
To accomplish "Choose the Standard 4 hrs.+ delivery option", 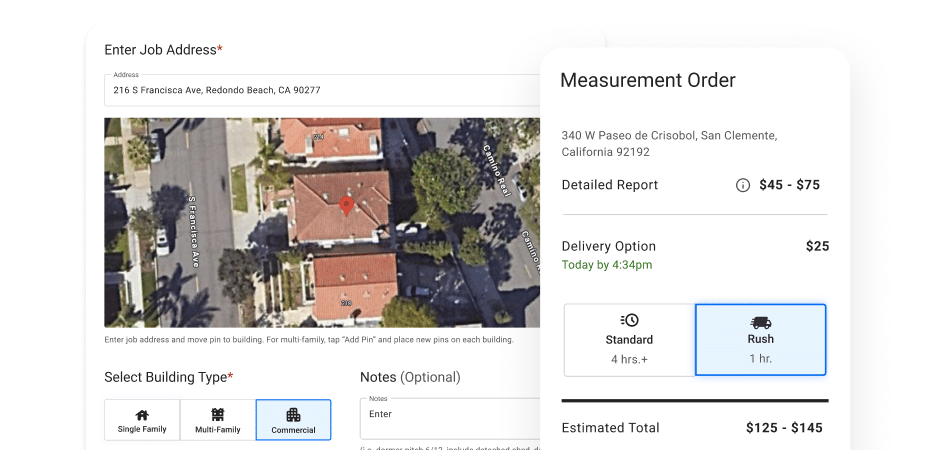I will pyautogui.click(x=629, y=340).
